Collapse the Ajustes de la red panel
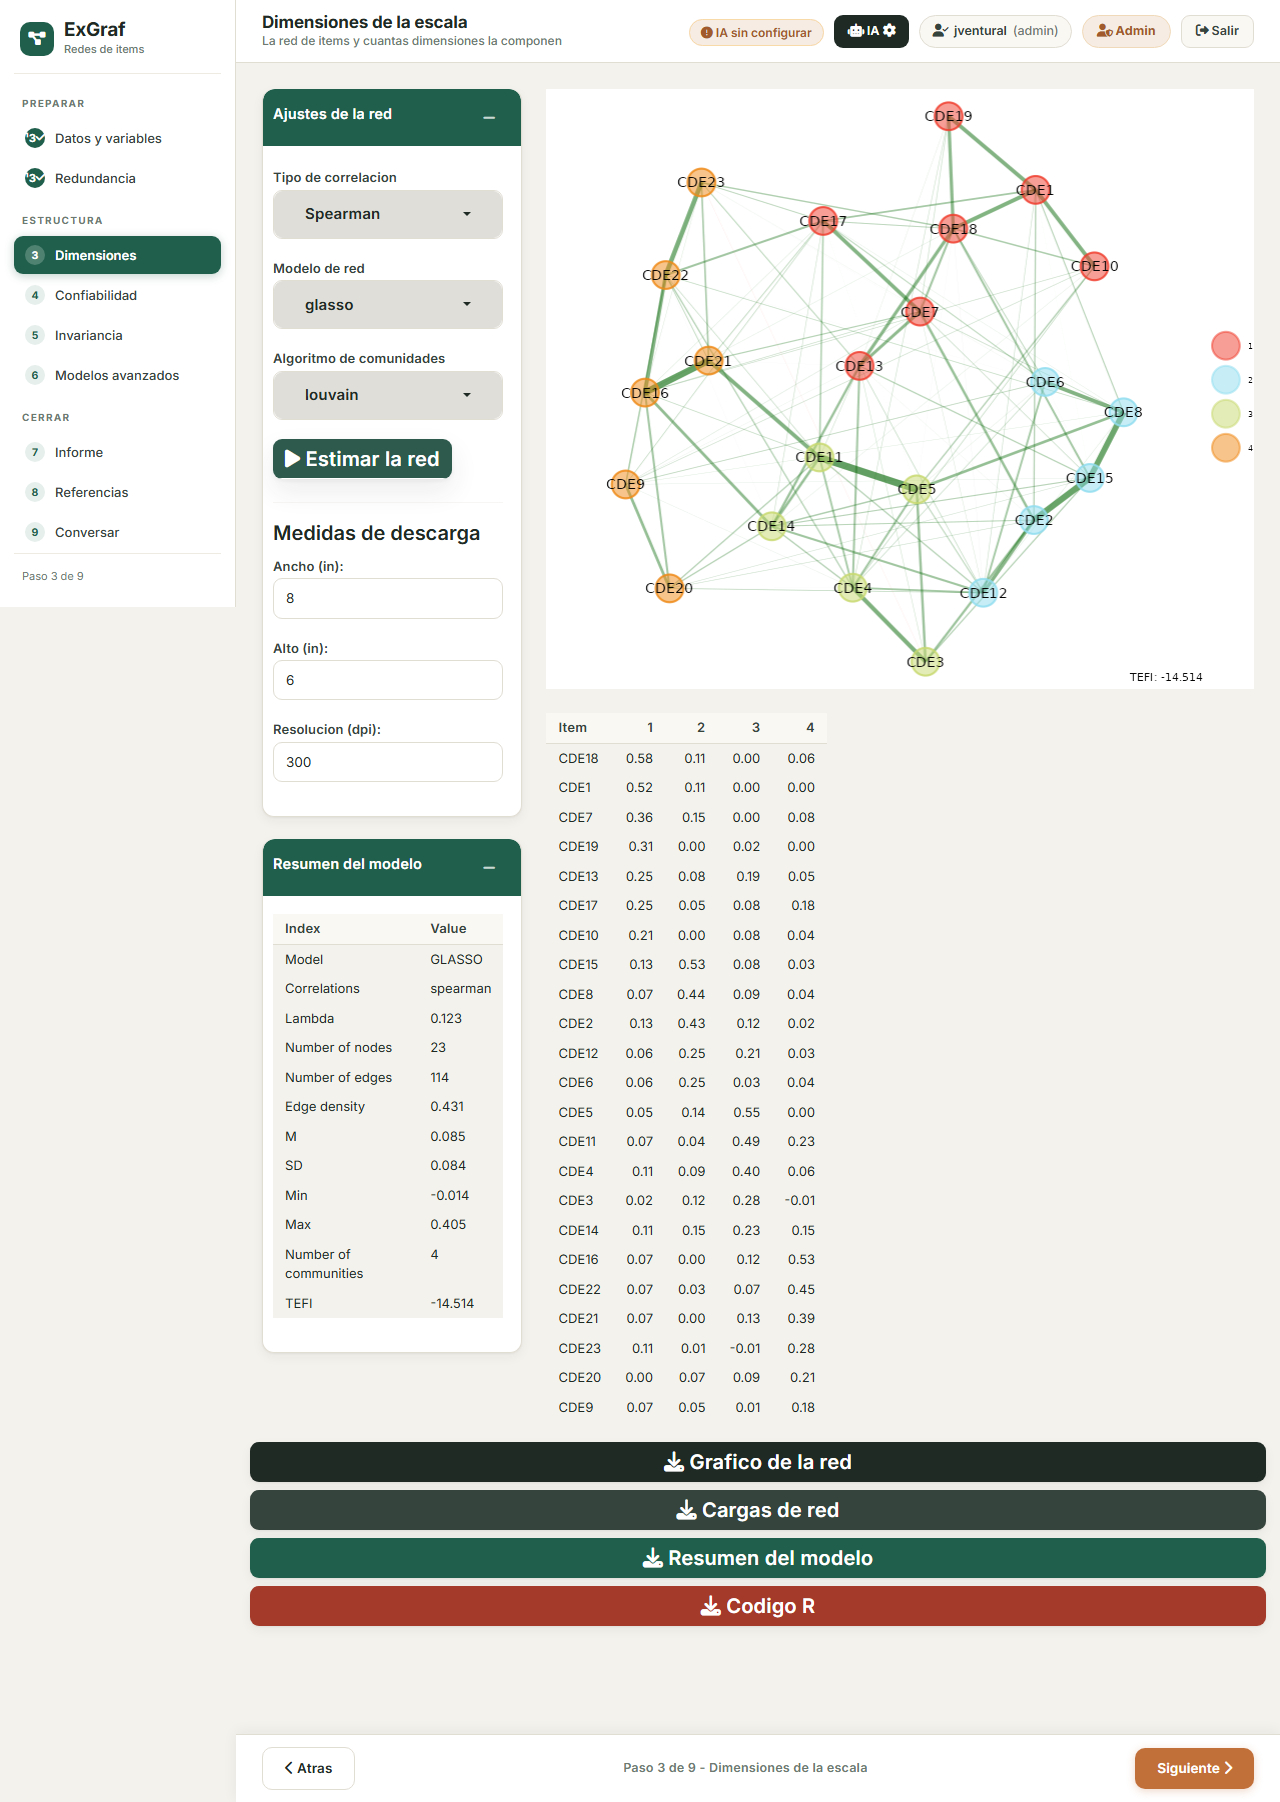Image resolution: width=1280 pixels, height=1802 pixels. pos(489,116)
